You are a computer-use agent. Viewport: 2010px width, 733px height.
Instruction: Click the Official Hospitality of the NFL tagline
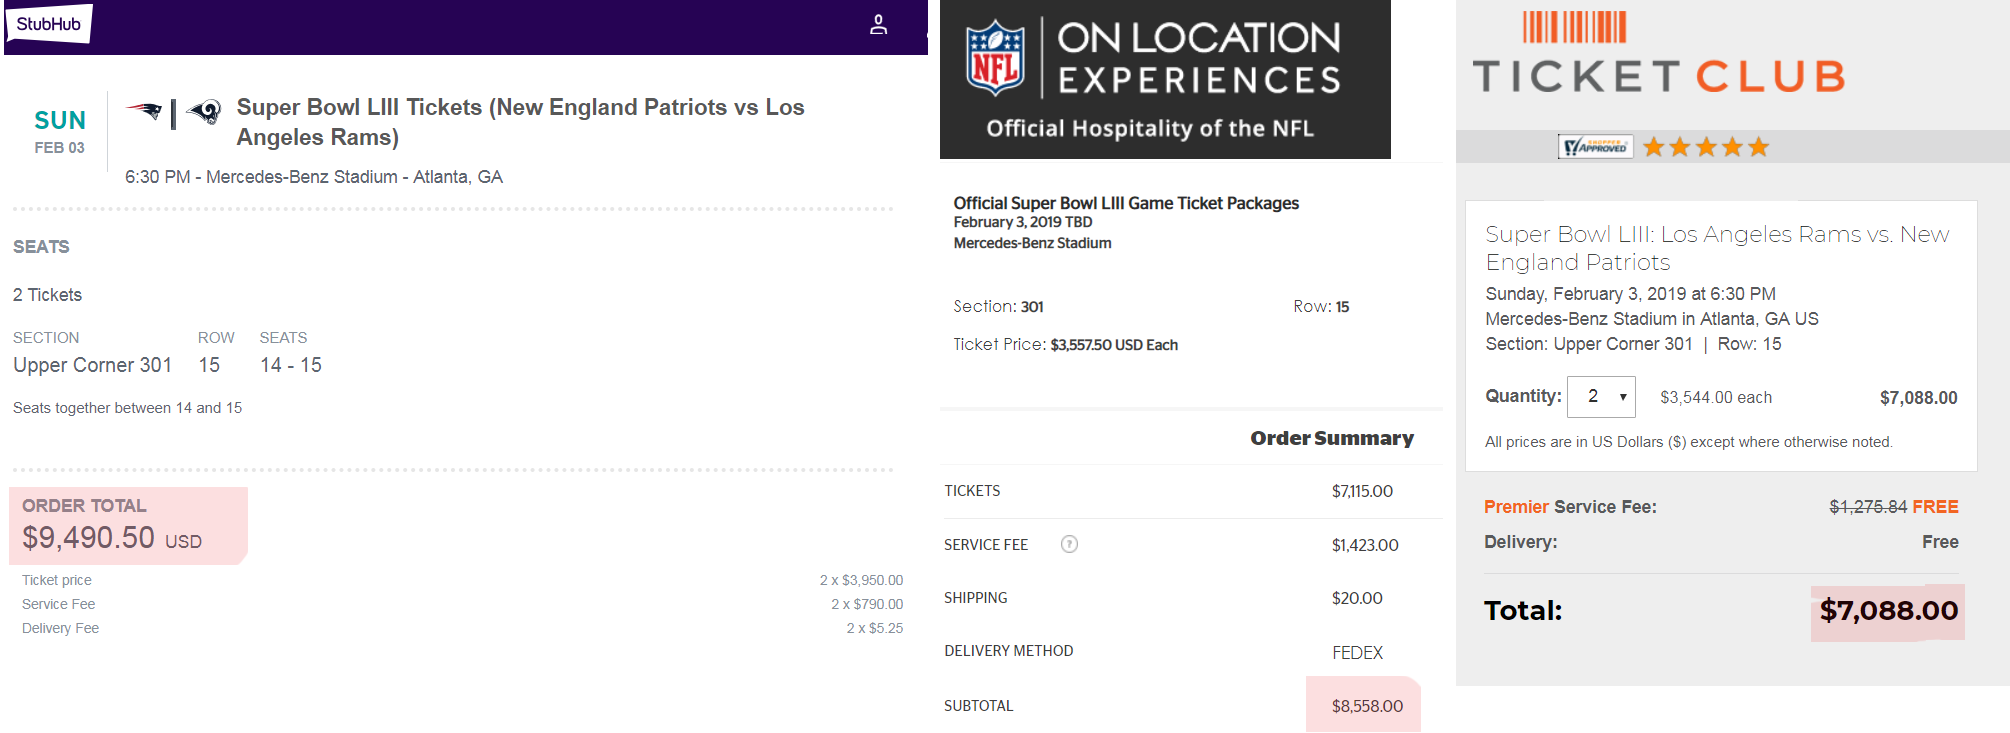(1150, 129)
